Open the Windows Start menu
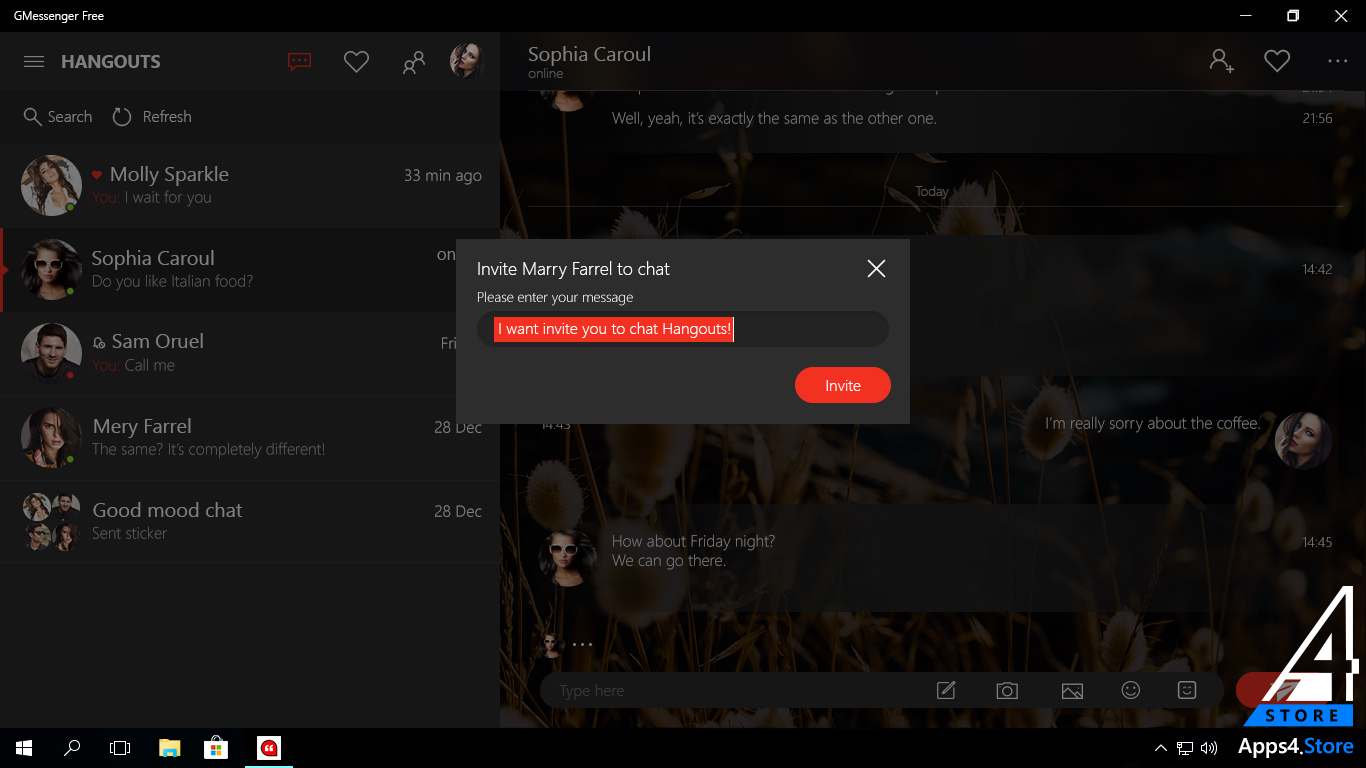The image size is (1366, 768). click(24, 747)
